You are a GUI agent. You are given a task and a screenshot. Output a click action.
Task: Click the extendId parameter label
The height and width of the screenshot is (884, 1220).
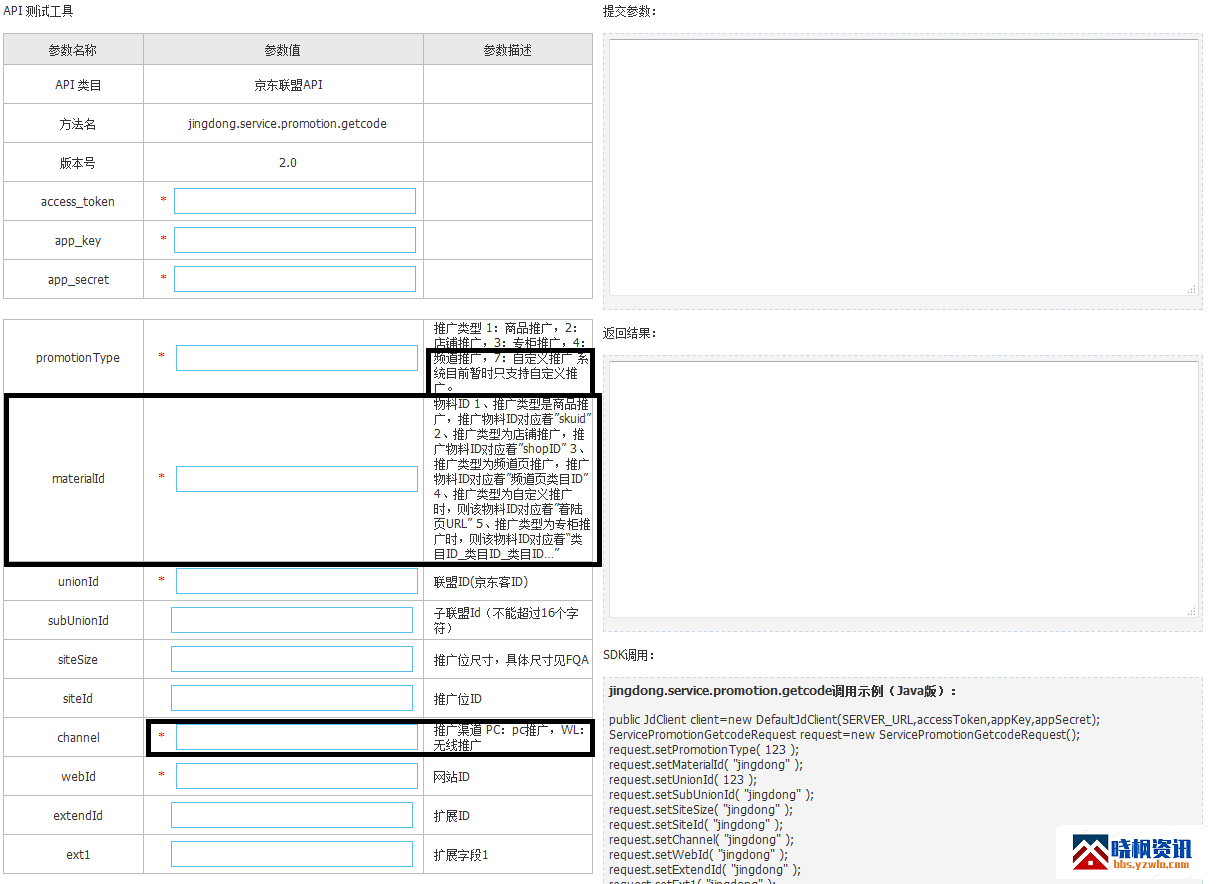[x=78, y=816]
